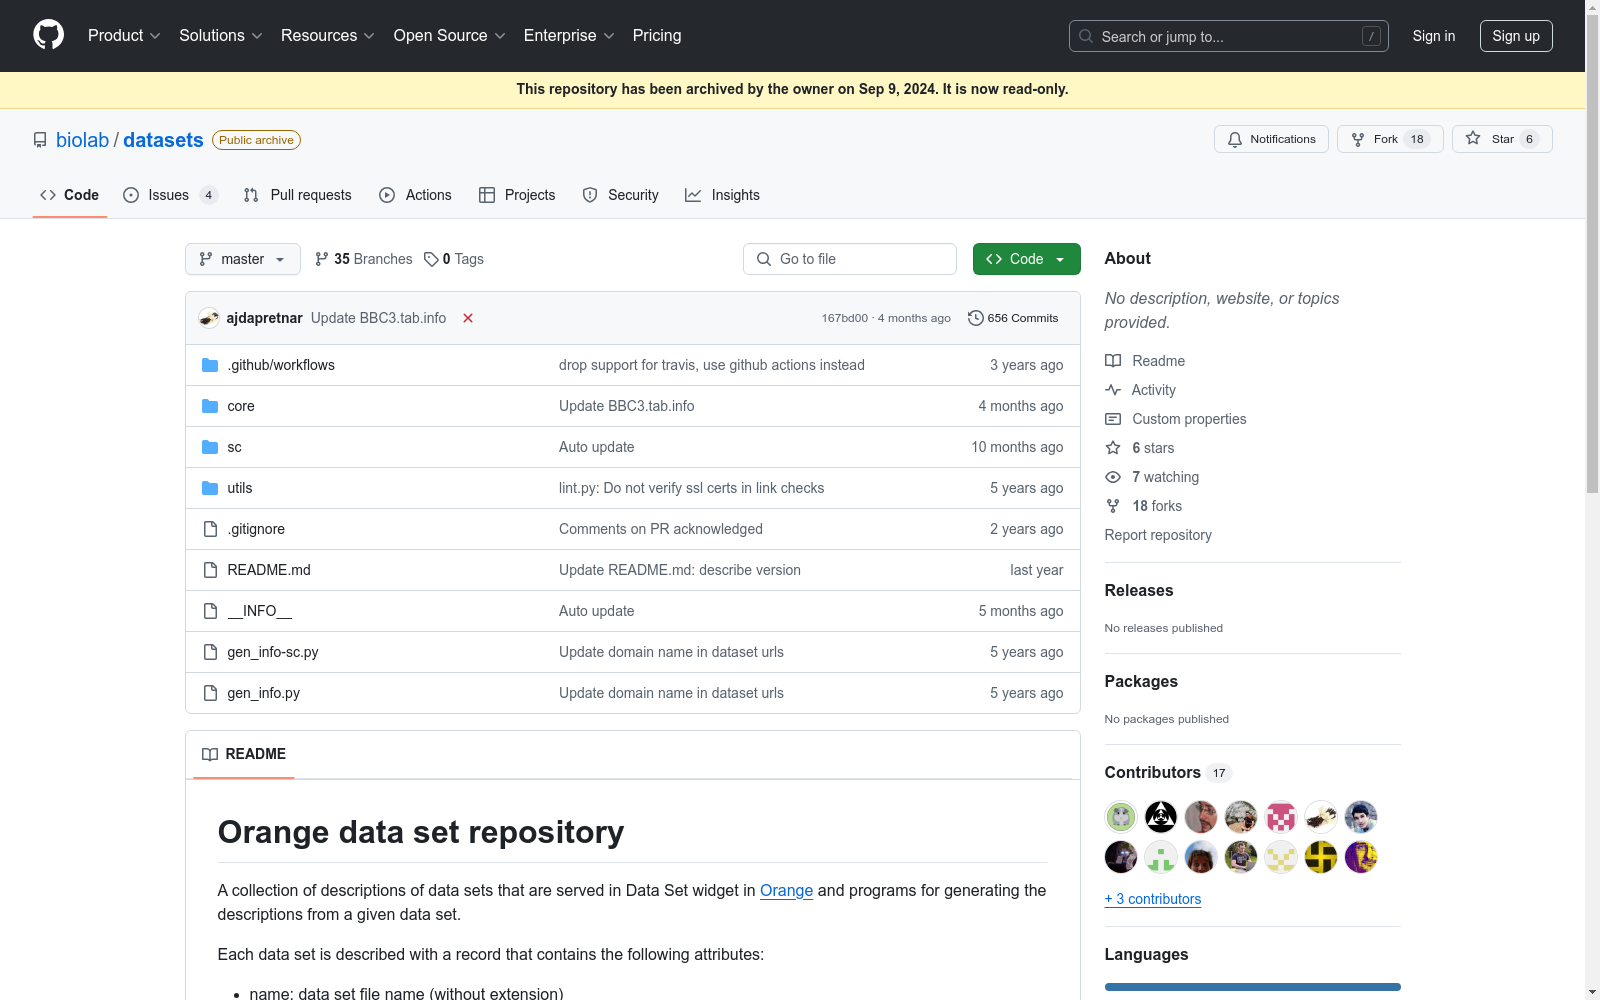
Task: Open the Orange link in README
Action: click(786, 890)
